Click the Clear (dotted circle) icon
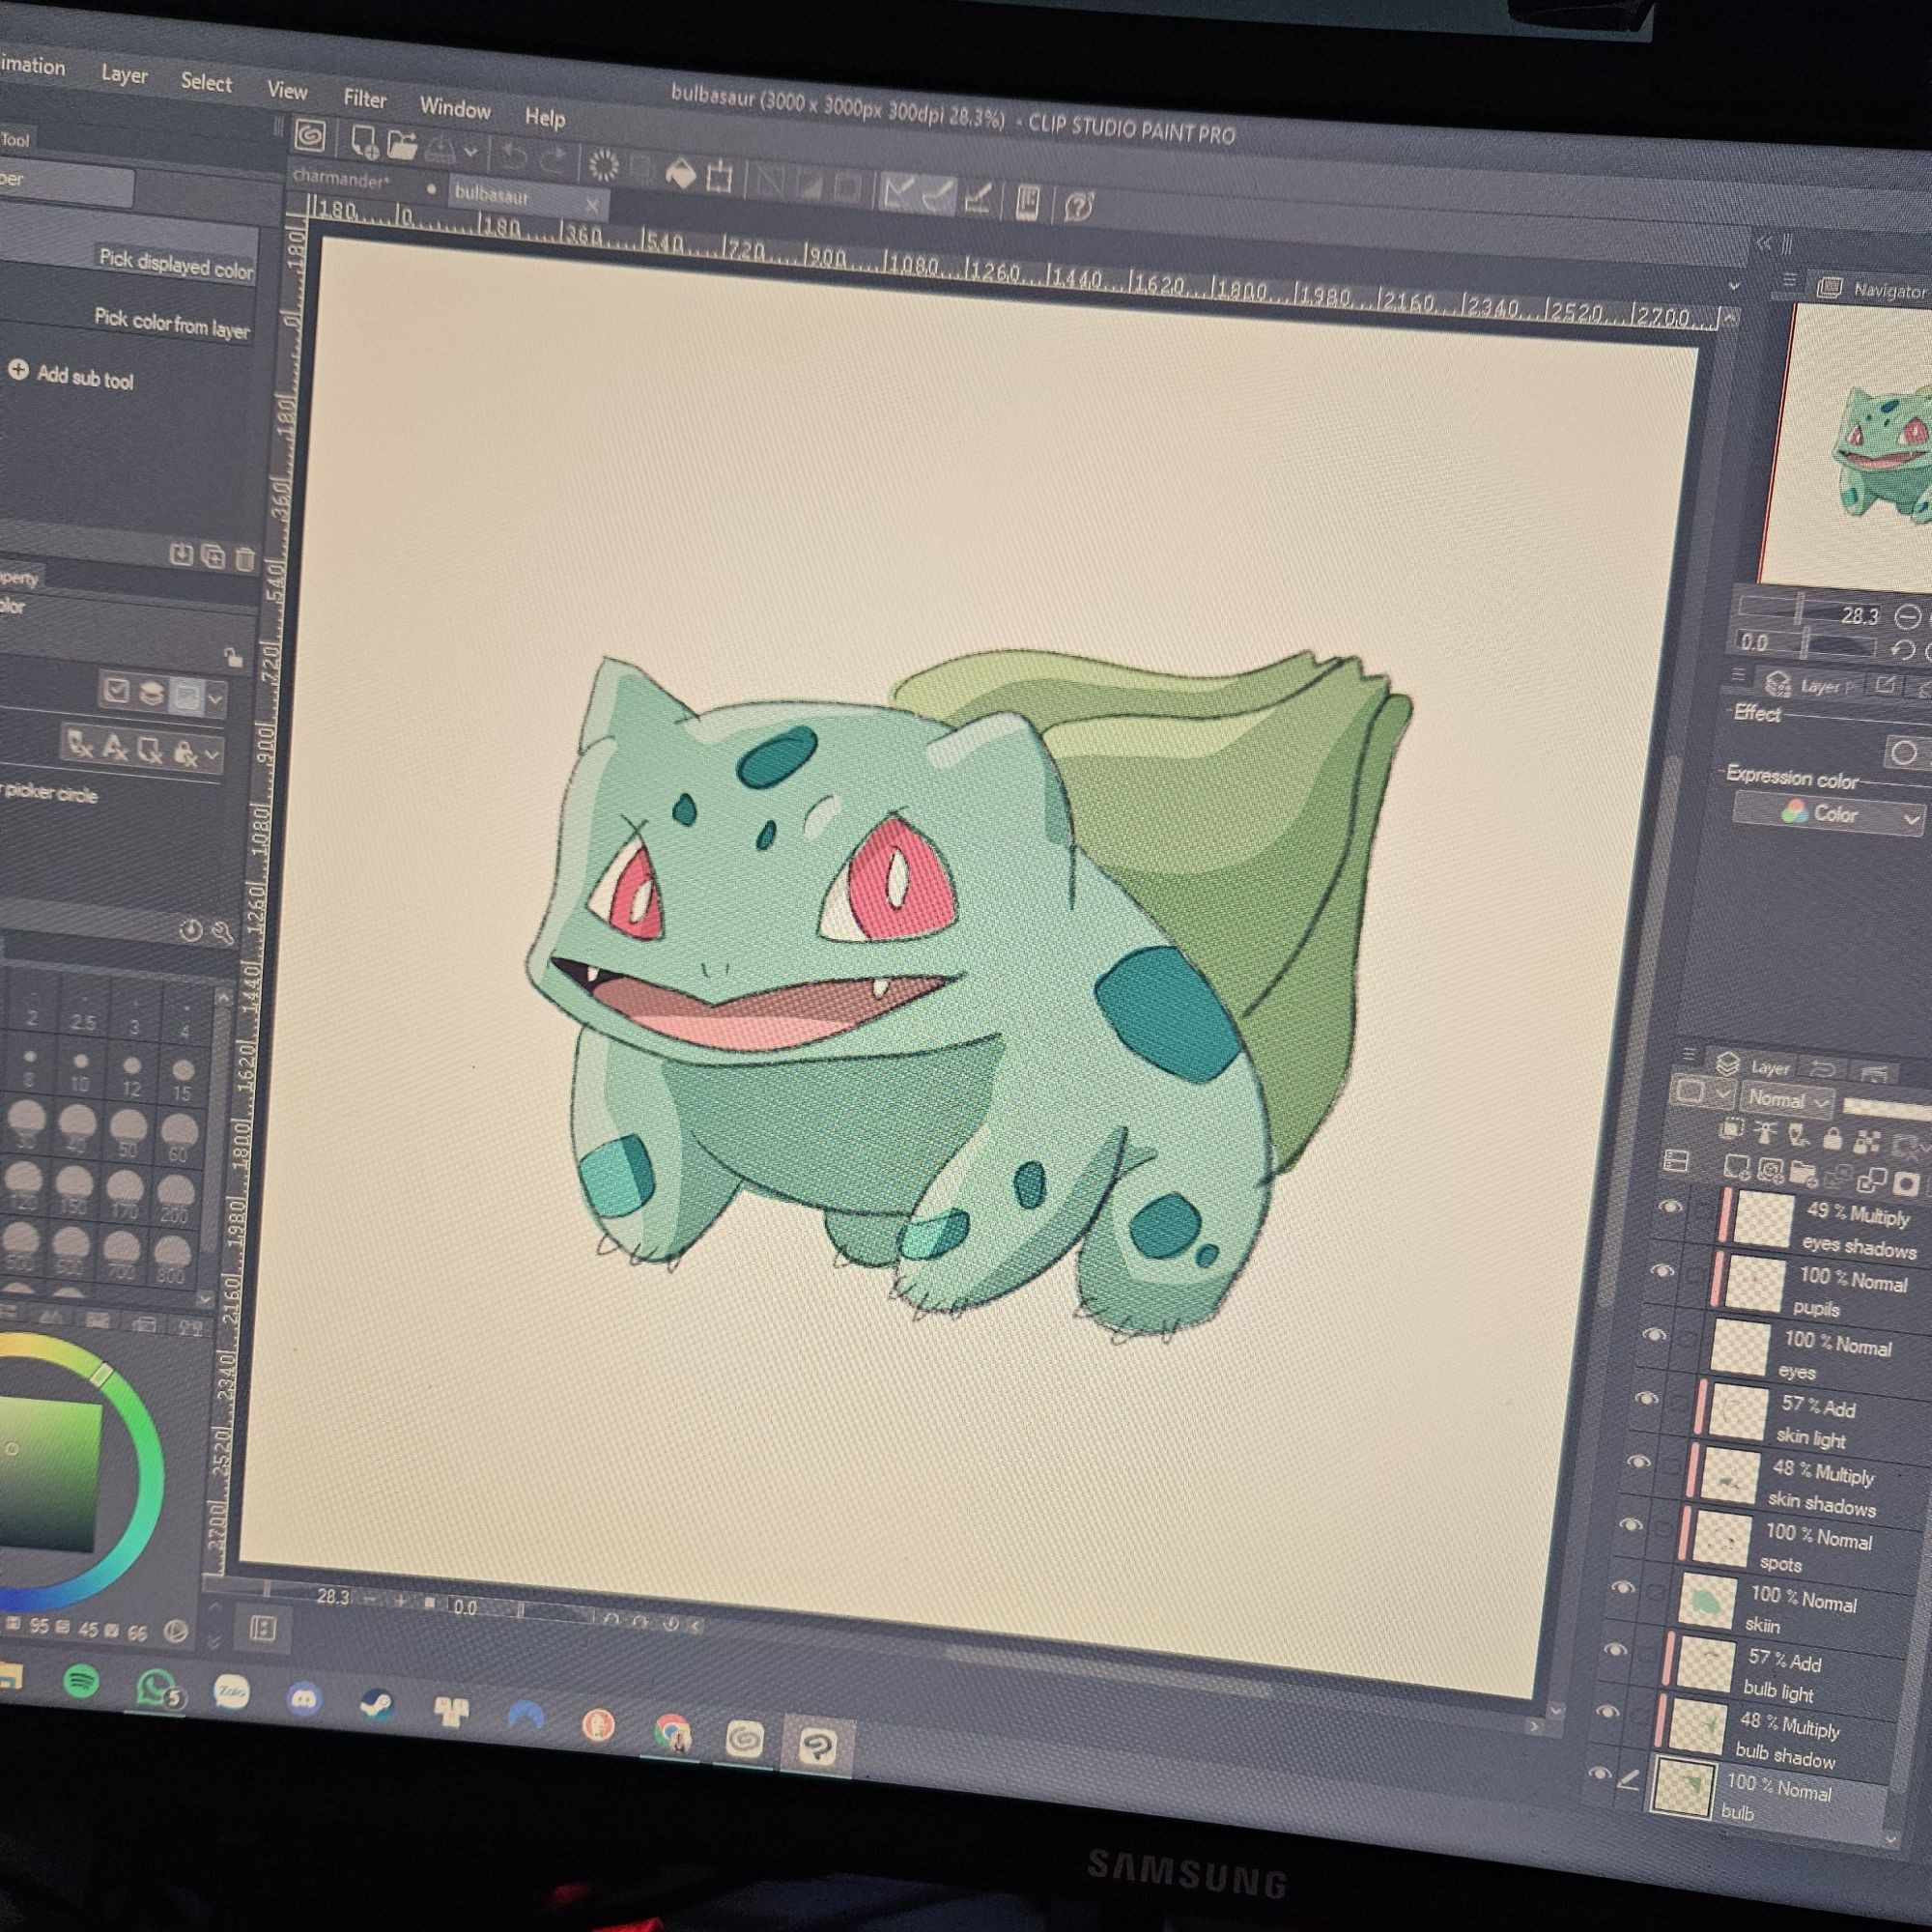1932x1932 pixels. 603,165
